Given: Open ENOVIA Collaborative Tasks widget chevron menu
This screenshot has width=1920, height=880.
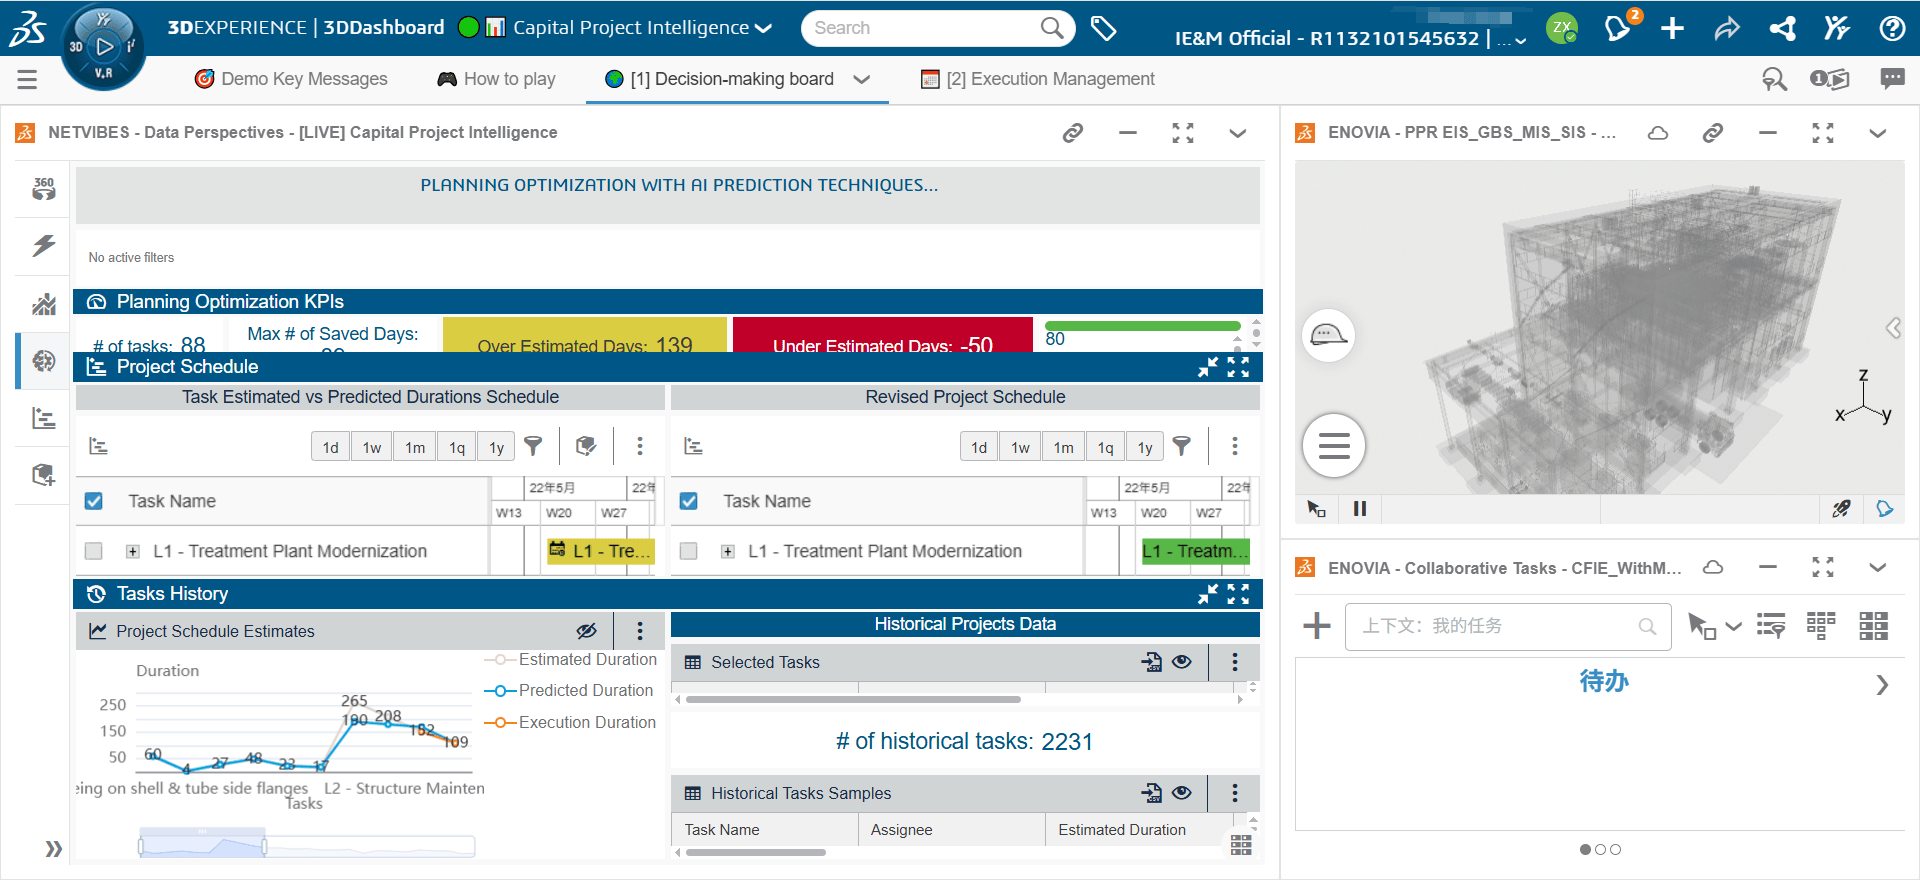Looking at the screenshot, I should 1878,568.
